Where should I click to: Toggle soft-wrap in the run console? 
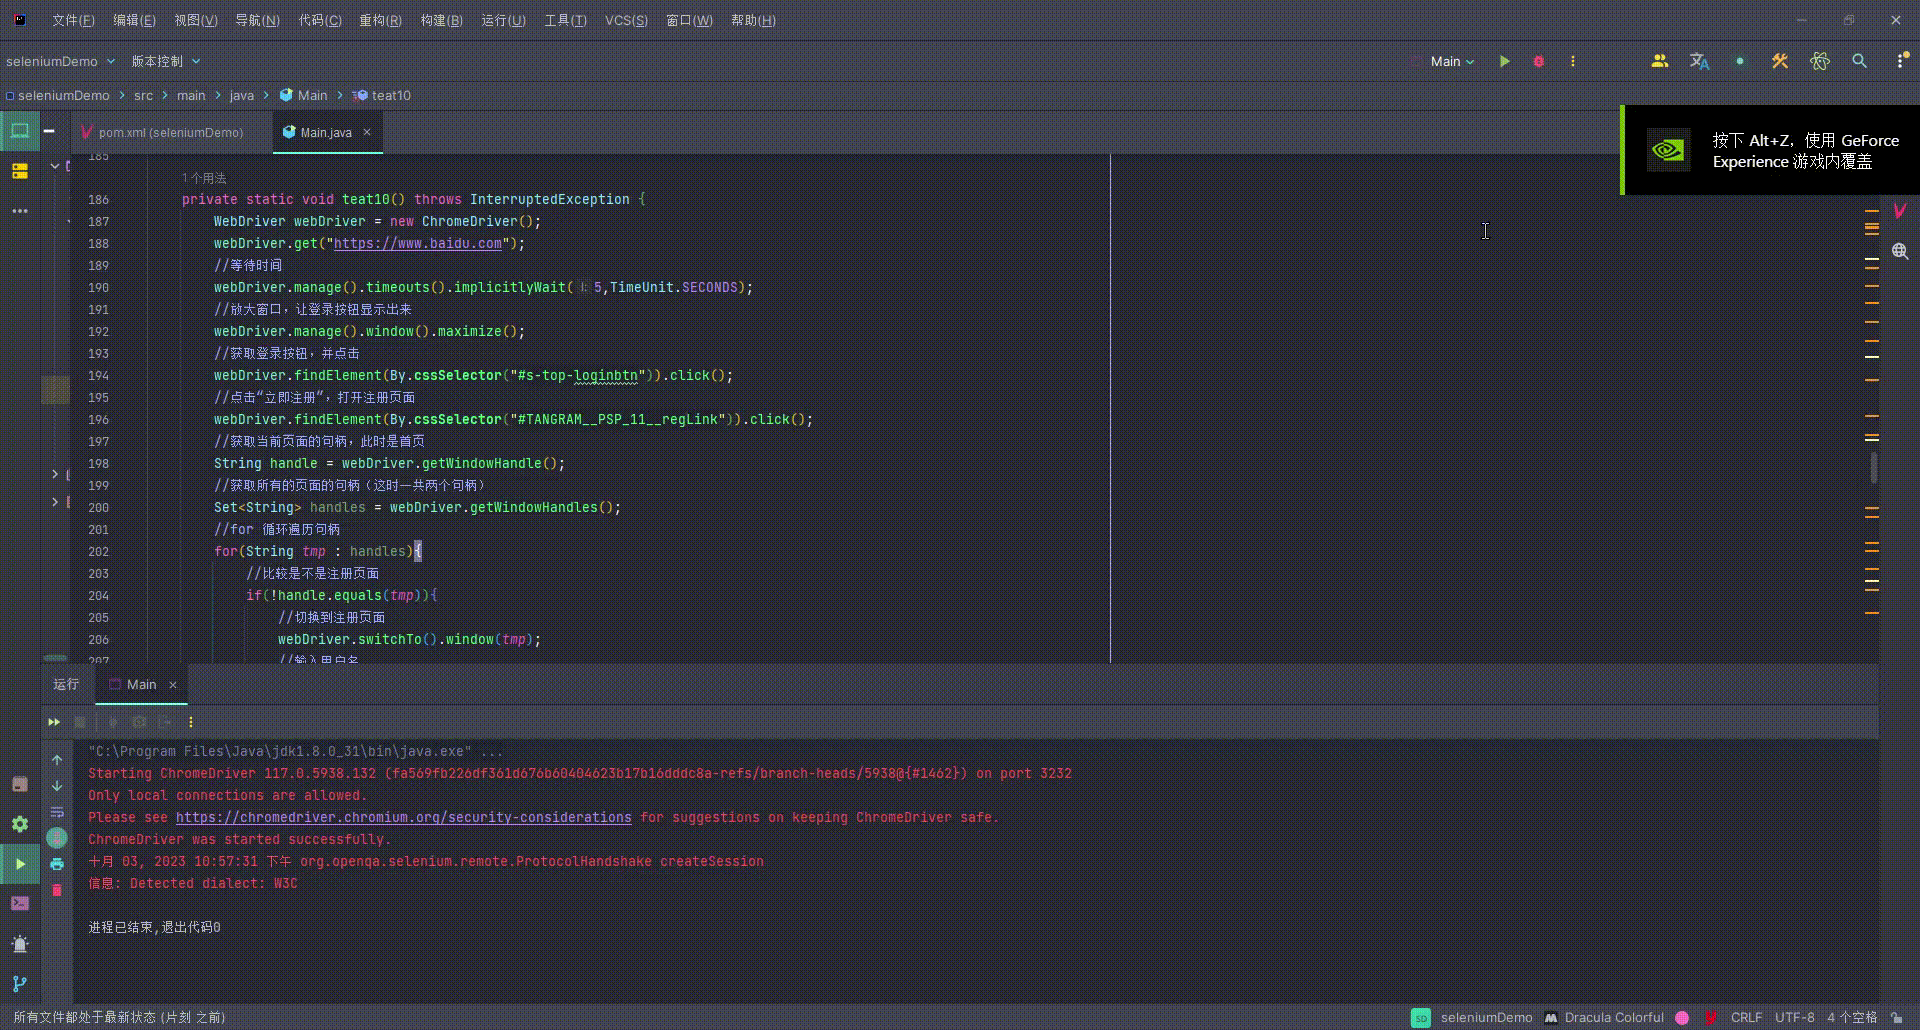point(57,812)
